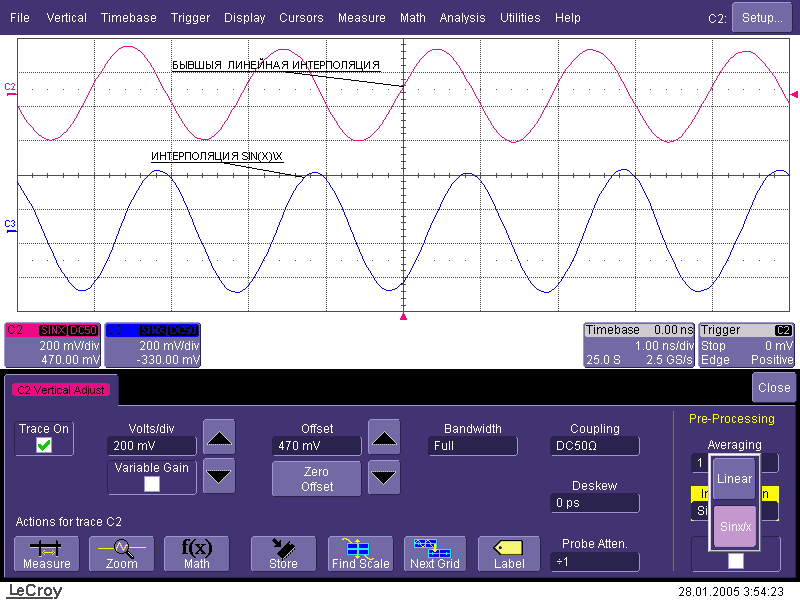
Task: Click the Store trace icon
Action: 283,553
